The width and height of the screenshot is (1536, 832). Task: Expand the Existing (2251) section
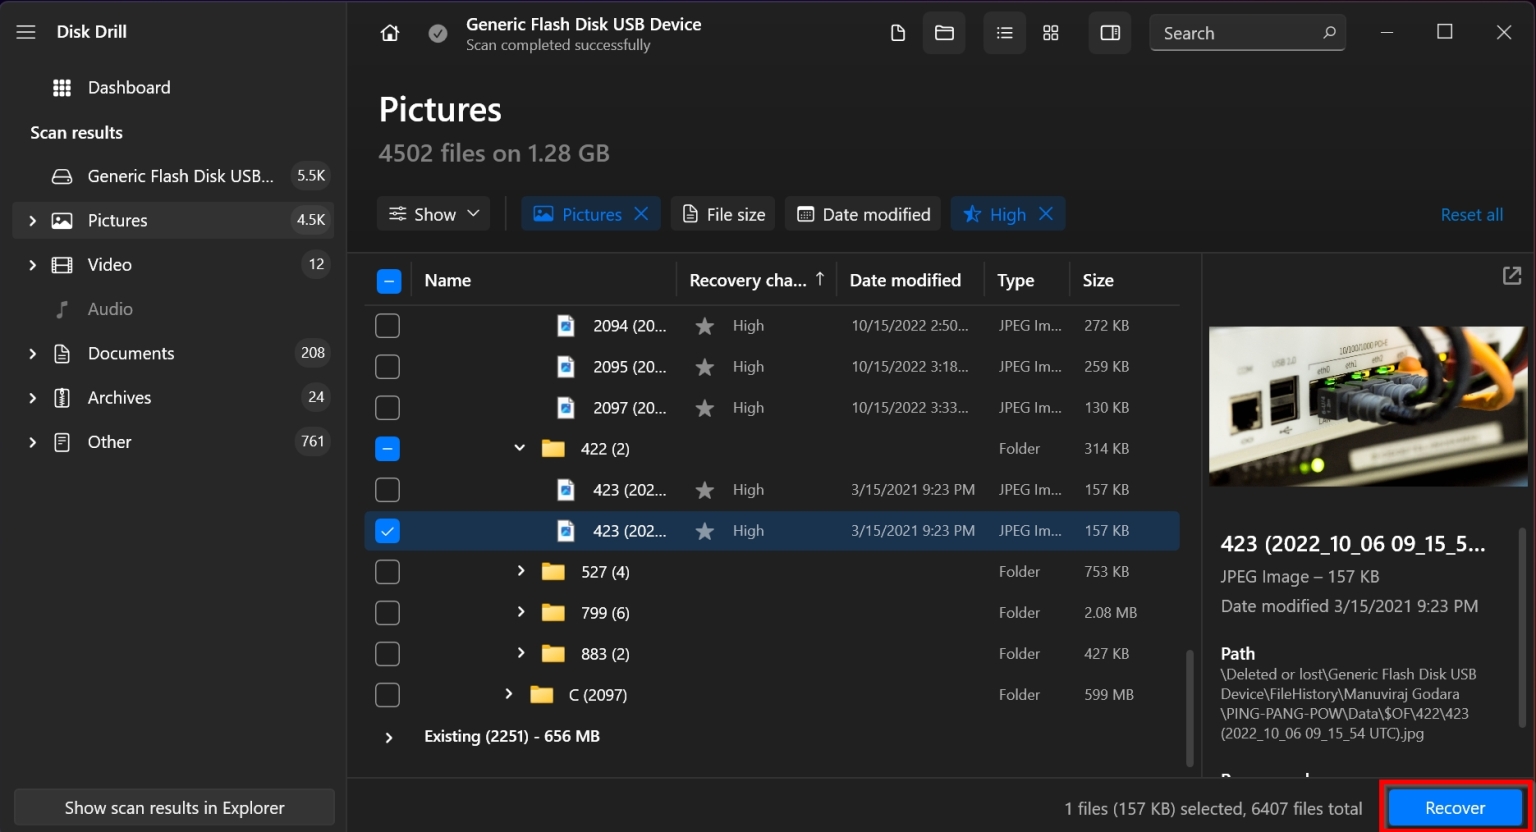389,736
